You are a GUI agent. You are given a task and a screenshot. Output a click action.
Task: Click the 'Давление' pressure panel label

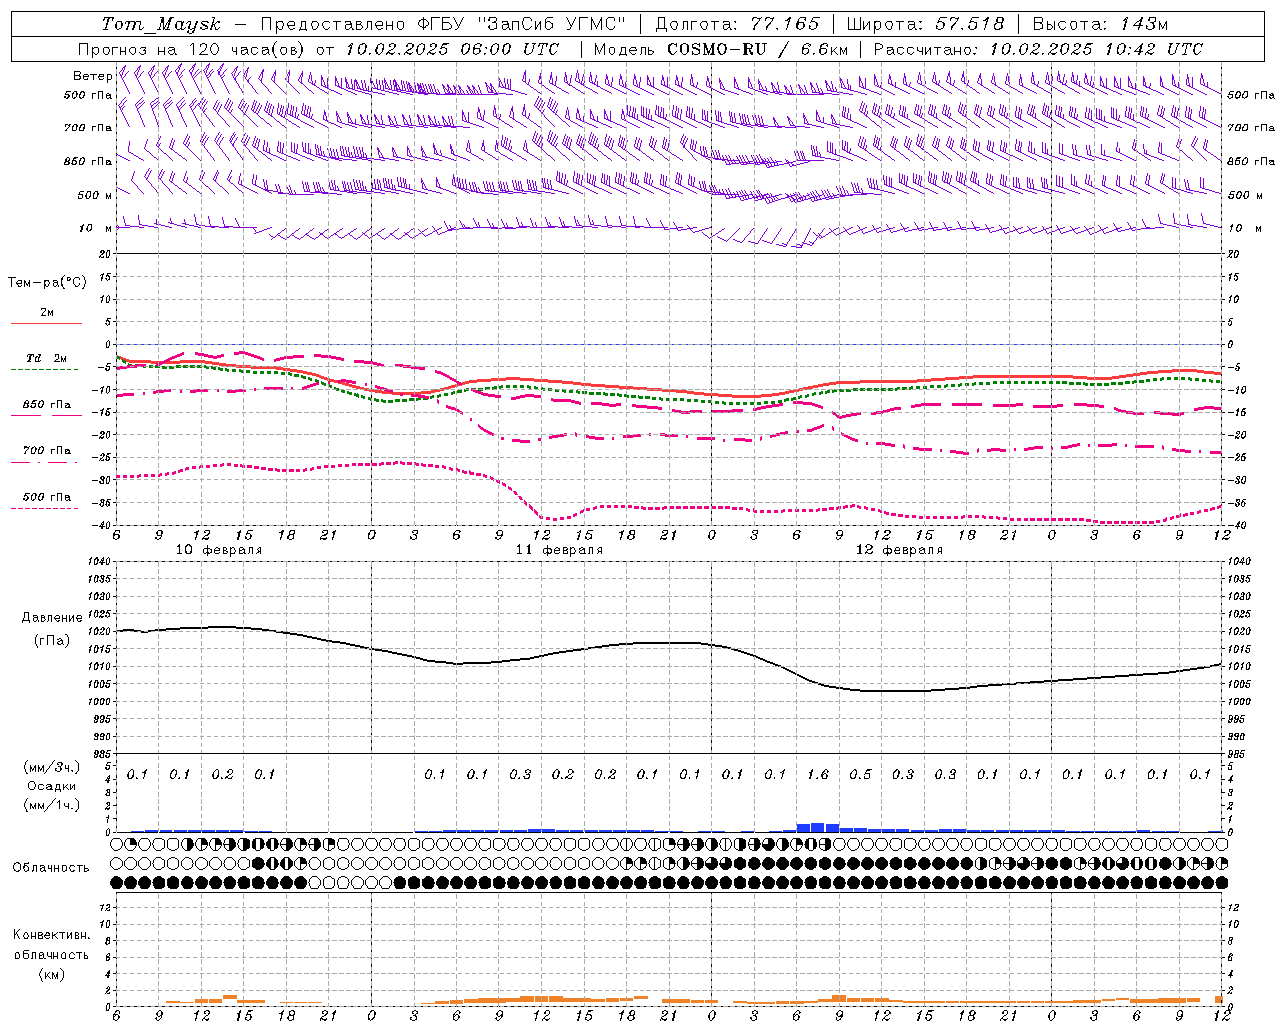pyautogui.click(x=52, y=618)
